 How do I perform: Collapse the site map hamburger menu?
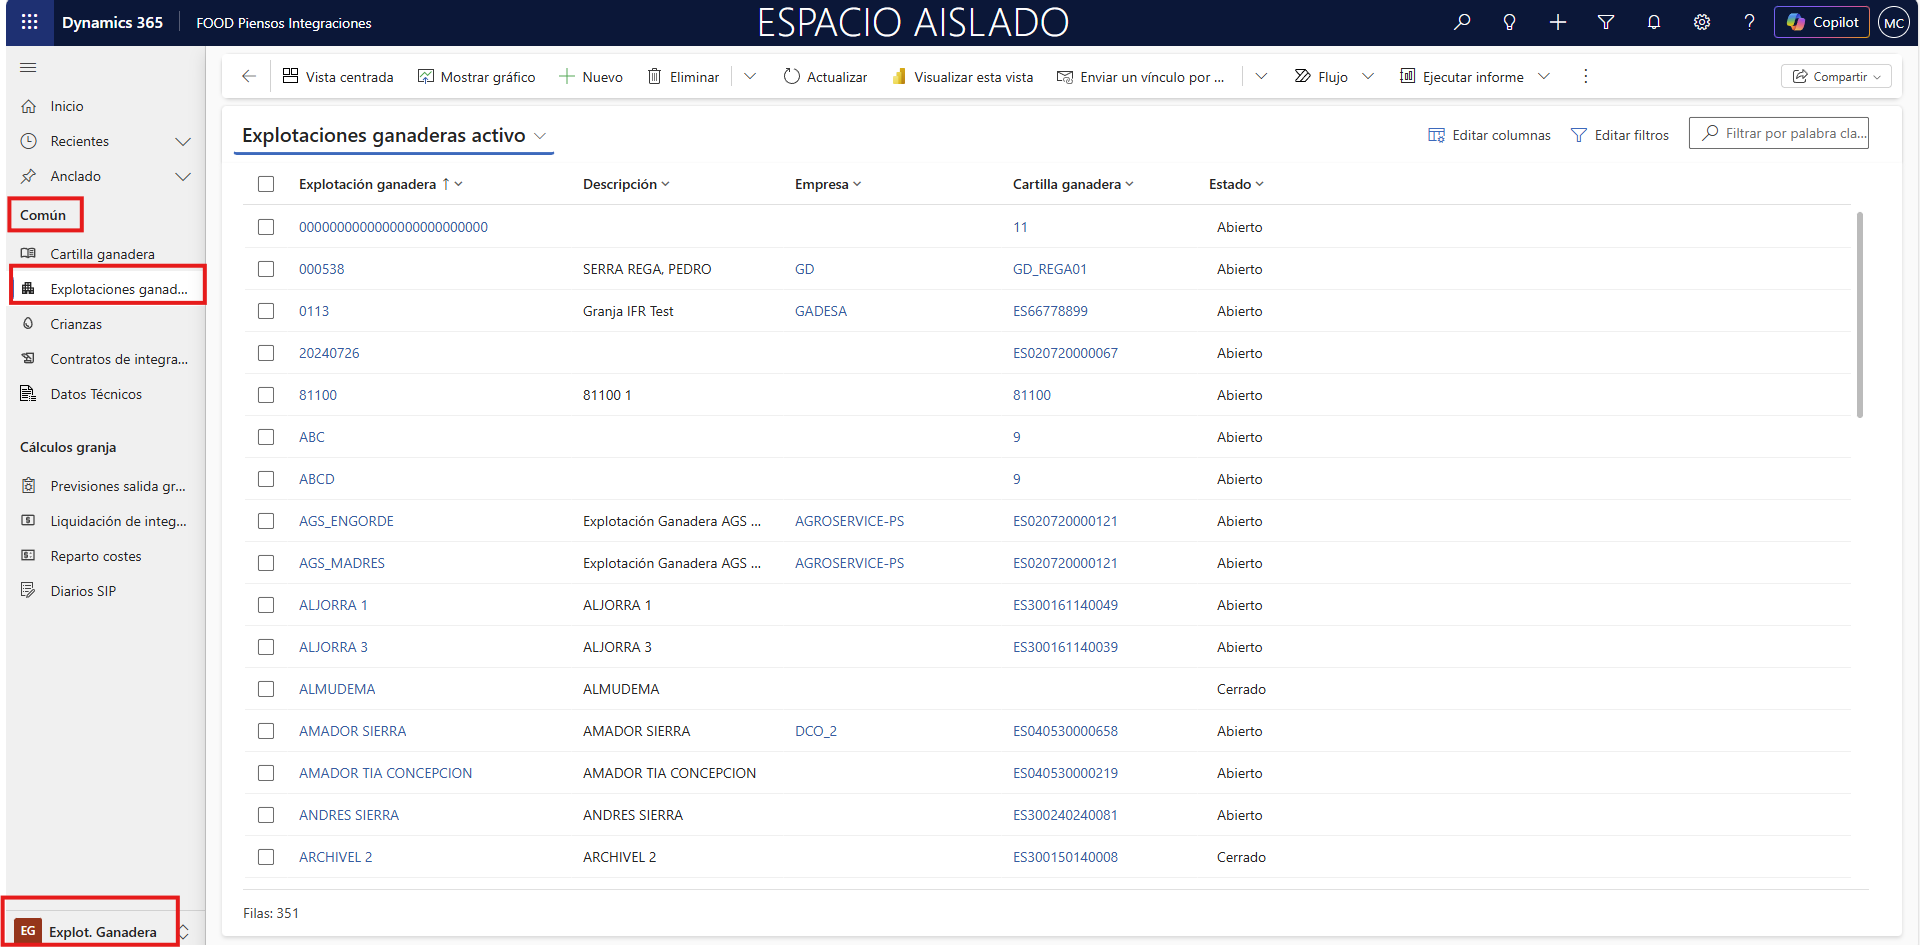click(28, 68)
